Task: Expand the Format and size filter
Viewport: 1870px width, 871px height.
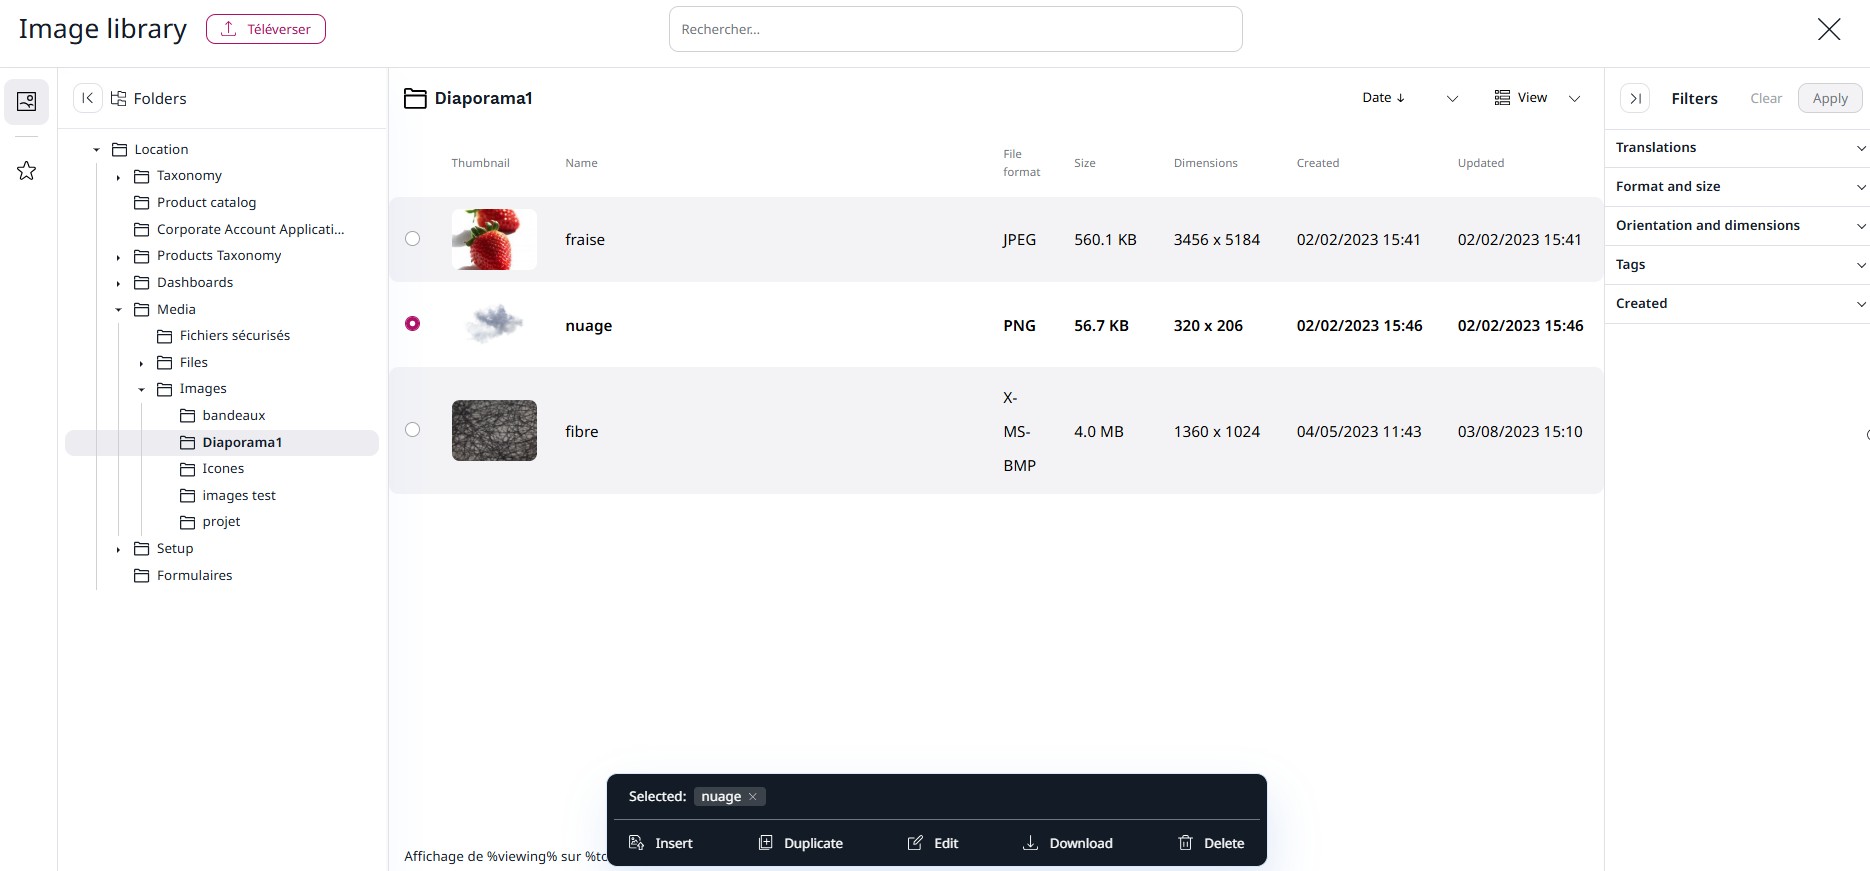Action: point(1737,187)
